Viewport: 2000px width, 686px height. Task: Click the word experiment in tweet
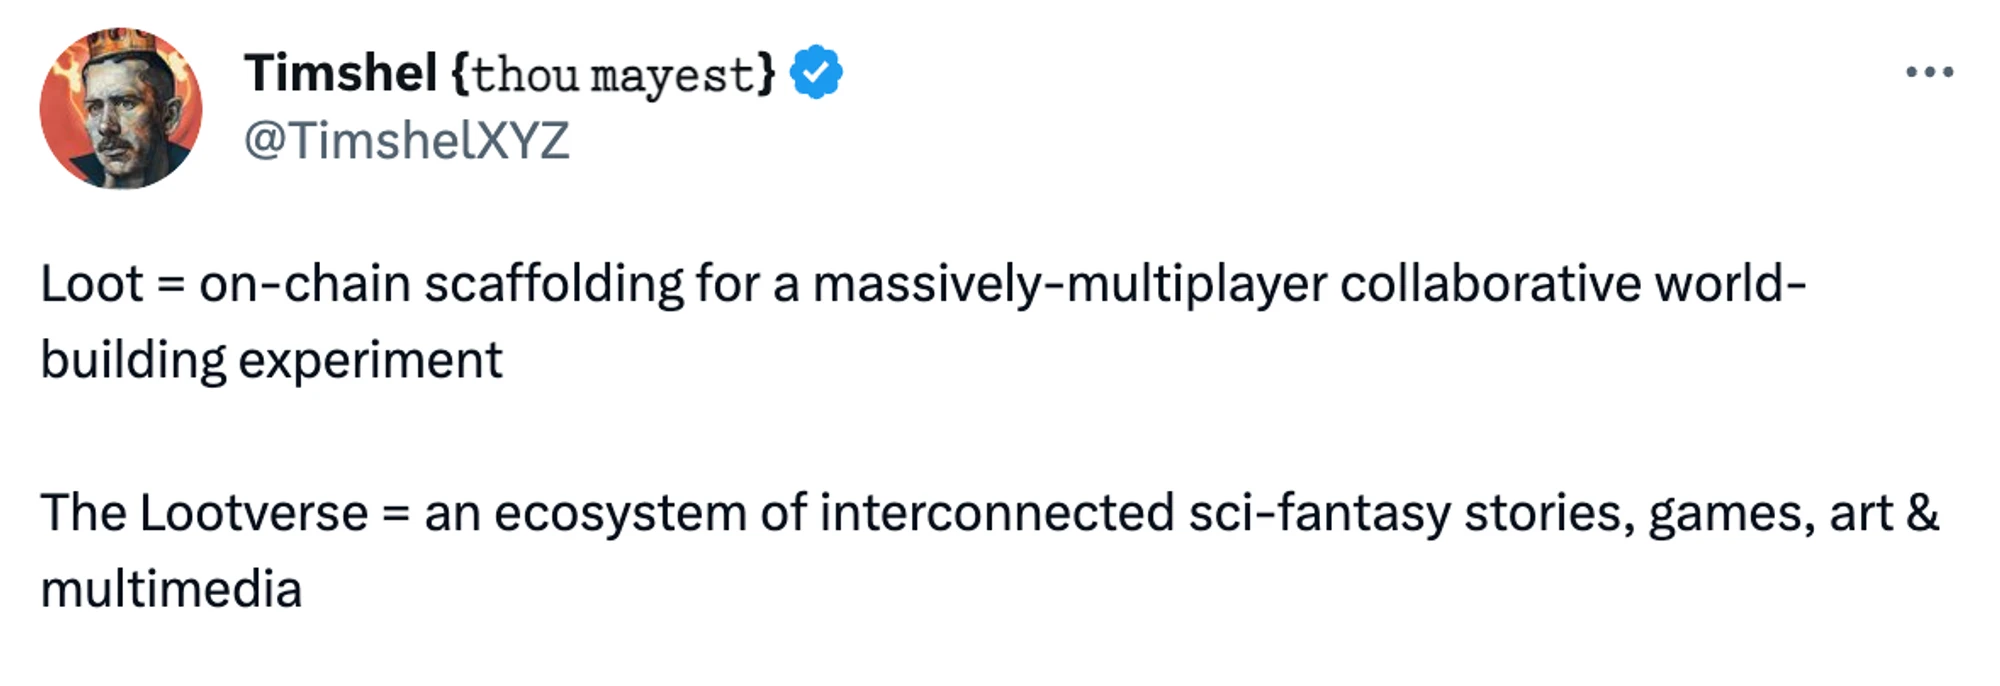pos(370,360)
